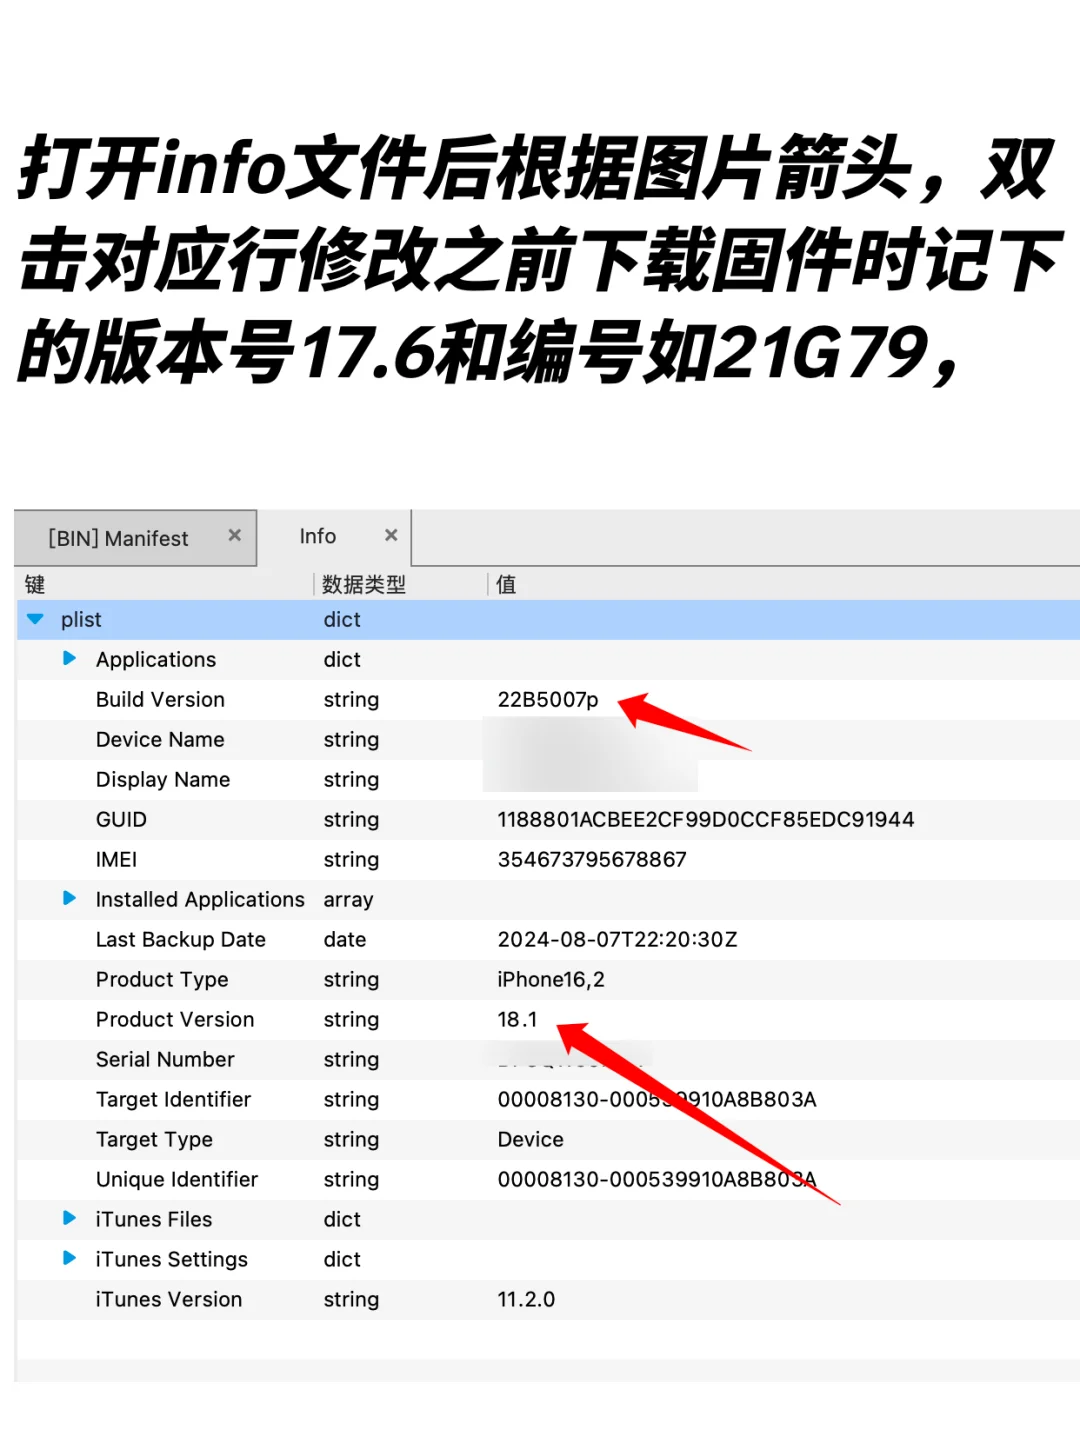Click the 值 column header
The width and height of the screenshot is (1080, 1443).
(507, 584)
